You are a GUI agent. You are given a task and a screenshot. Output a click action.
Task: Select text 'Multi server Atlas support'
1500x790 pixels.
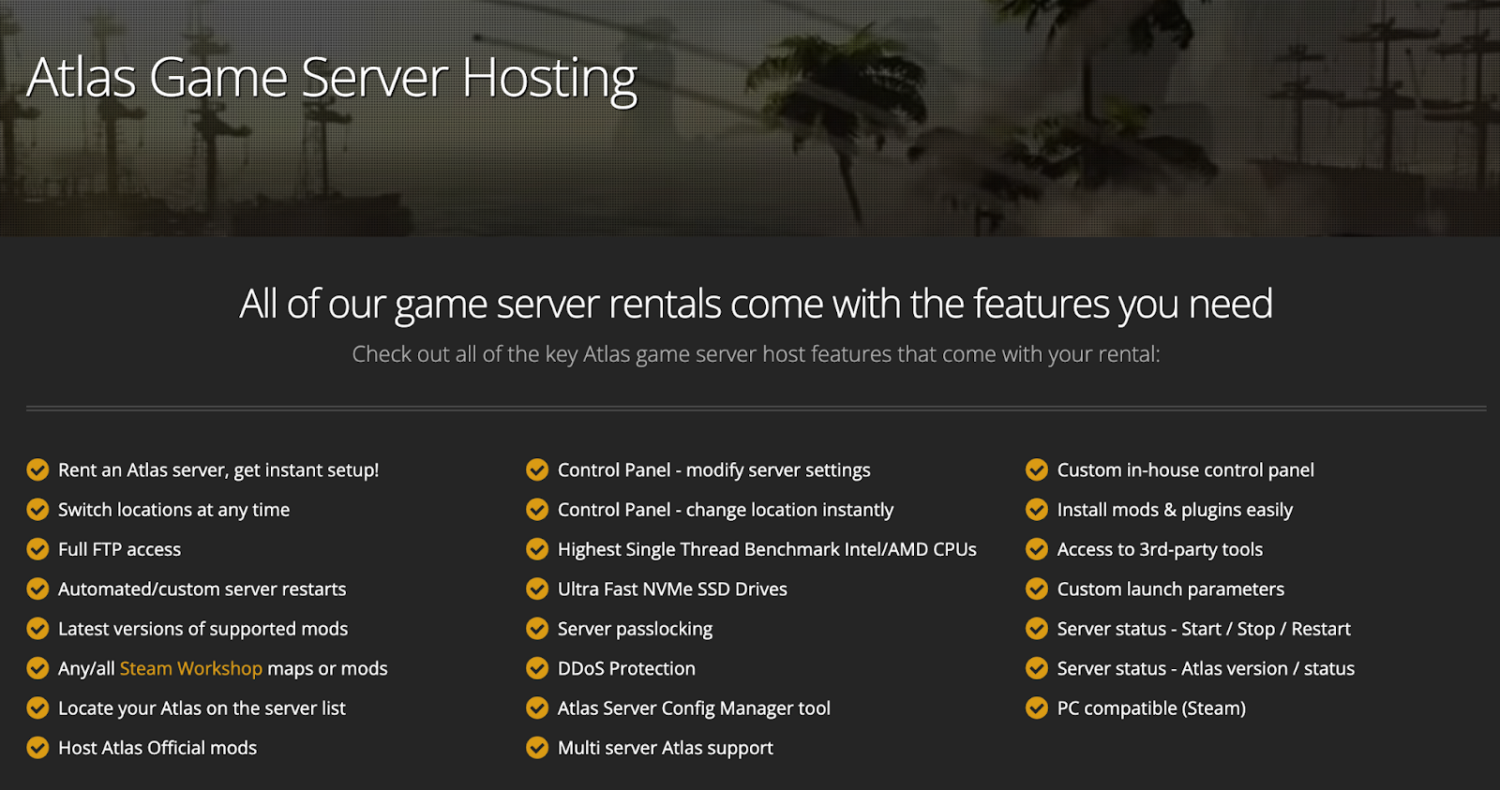tap(666, 748)
